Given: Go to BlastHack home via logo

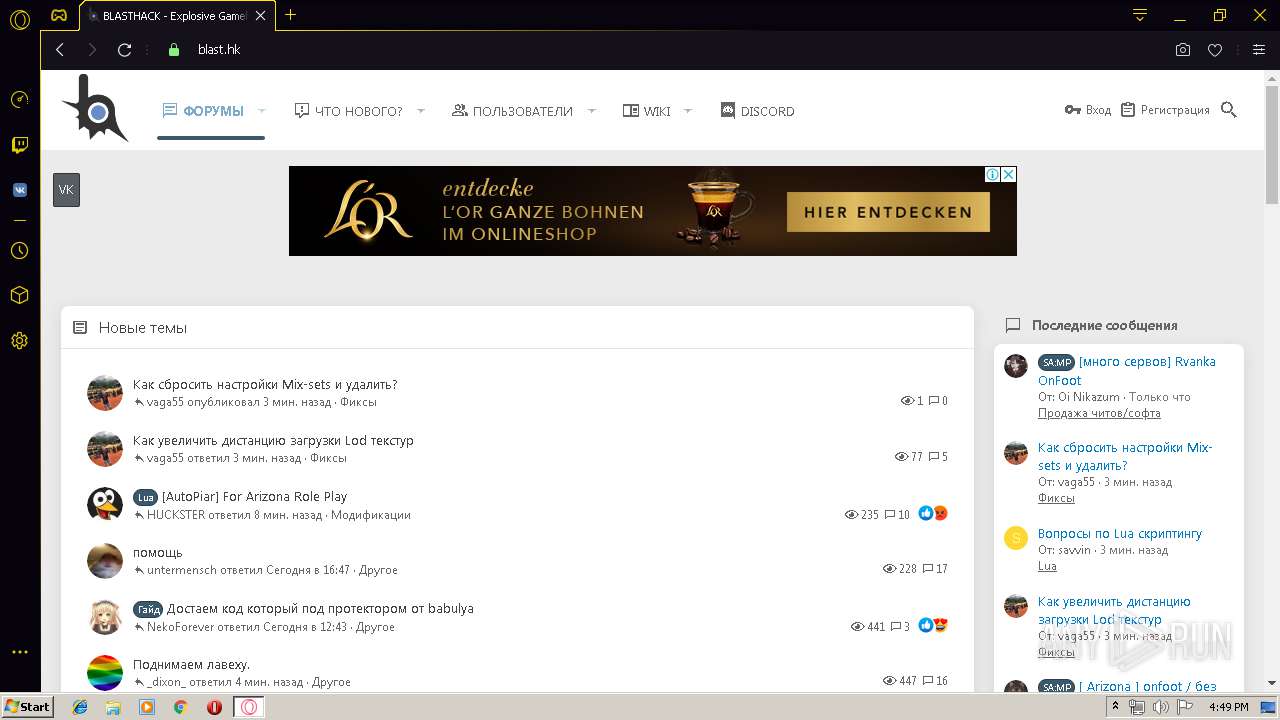Looking at the screenshot, I should click(94, 108).
